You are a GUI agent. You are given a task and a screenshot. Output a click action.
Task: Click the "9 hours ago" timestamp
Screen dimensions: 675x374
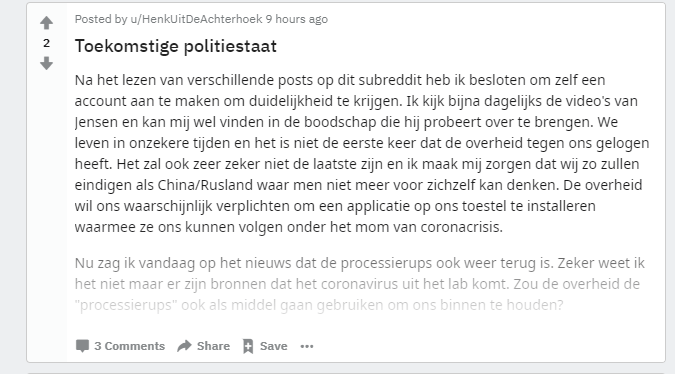pyautogui.click(x=297, y=19)
